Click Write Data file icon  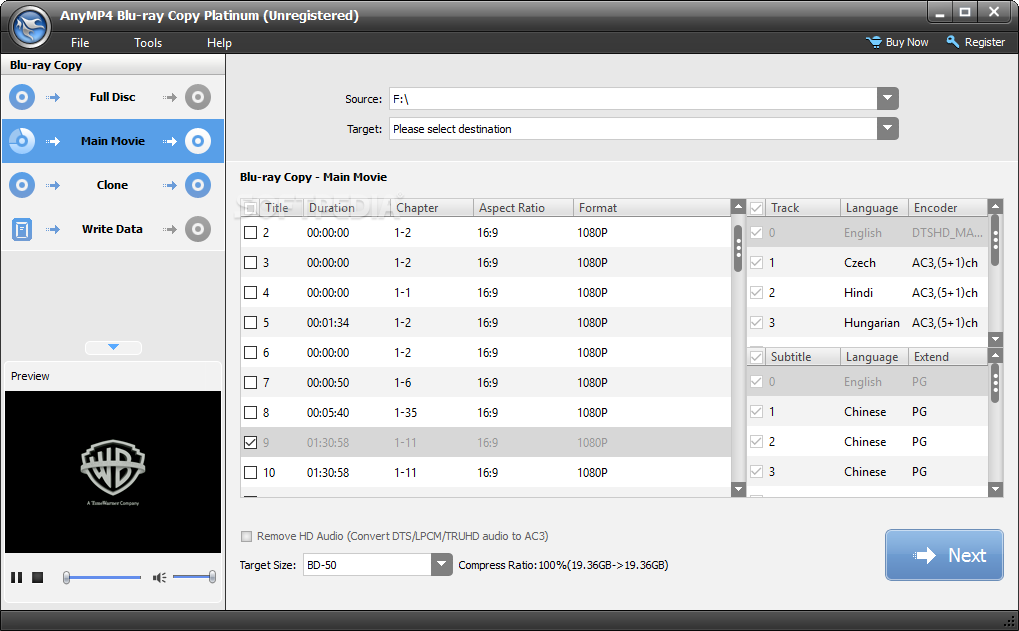coord(22,229)
